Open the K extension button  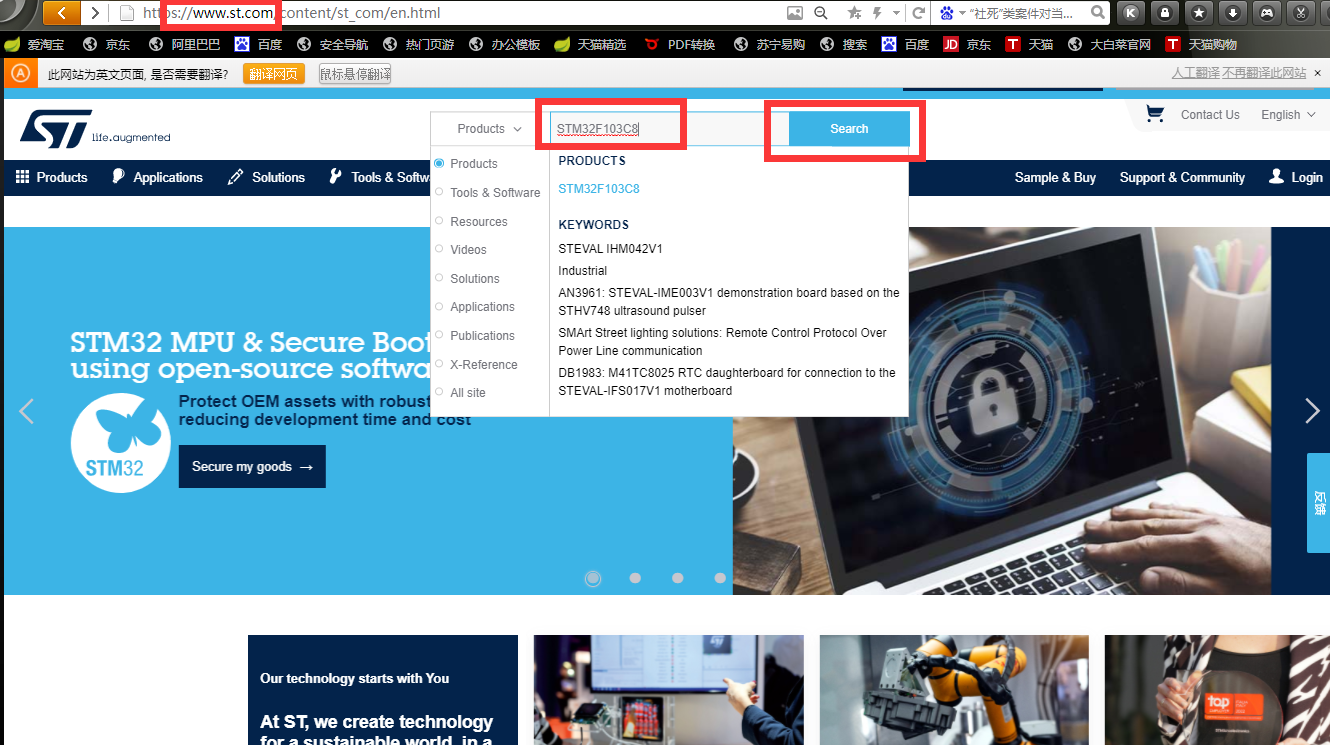pyautogui.click(x=1131, y=13)
